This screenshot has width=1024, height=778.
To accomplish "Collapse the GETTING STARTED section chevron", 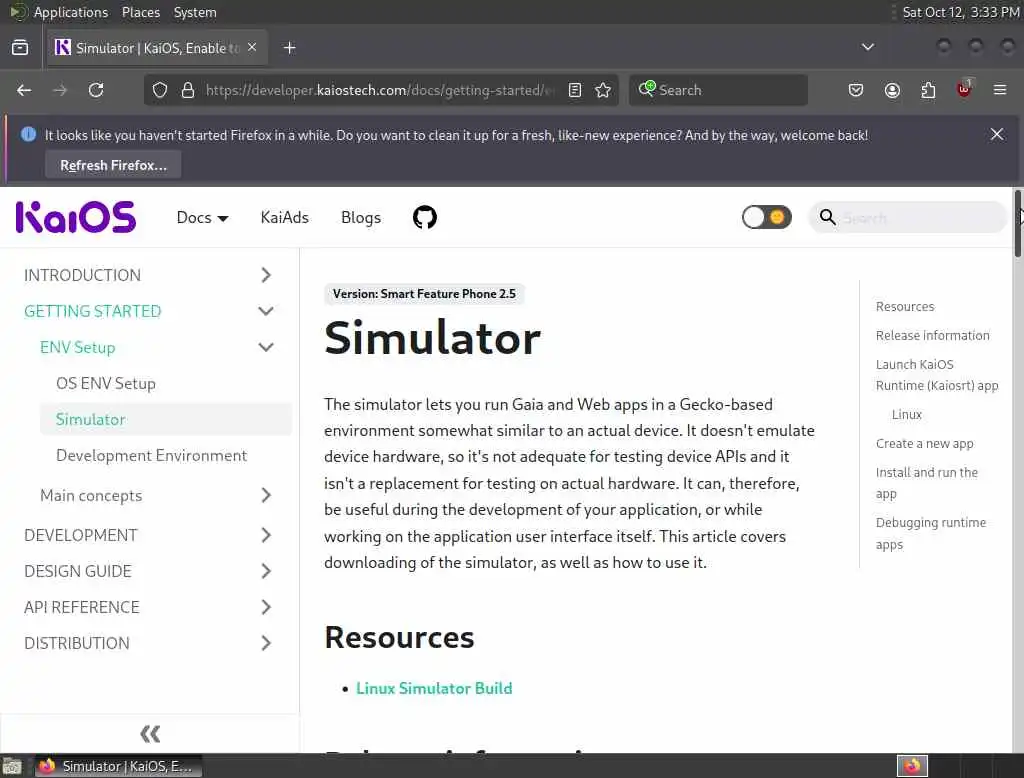I will coord(266,311).
